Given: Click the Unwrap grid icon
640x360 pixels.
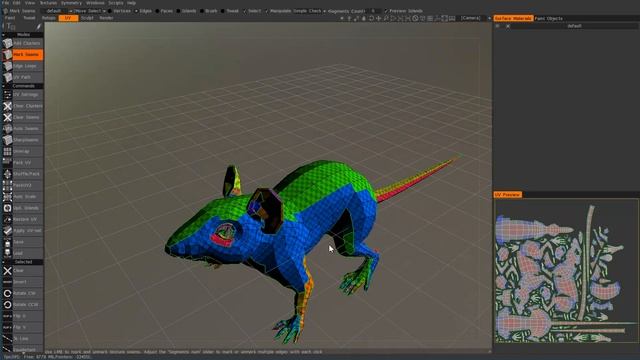Looking at the screenshot, I should pyautogui.click(x=7, y=151).
